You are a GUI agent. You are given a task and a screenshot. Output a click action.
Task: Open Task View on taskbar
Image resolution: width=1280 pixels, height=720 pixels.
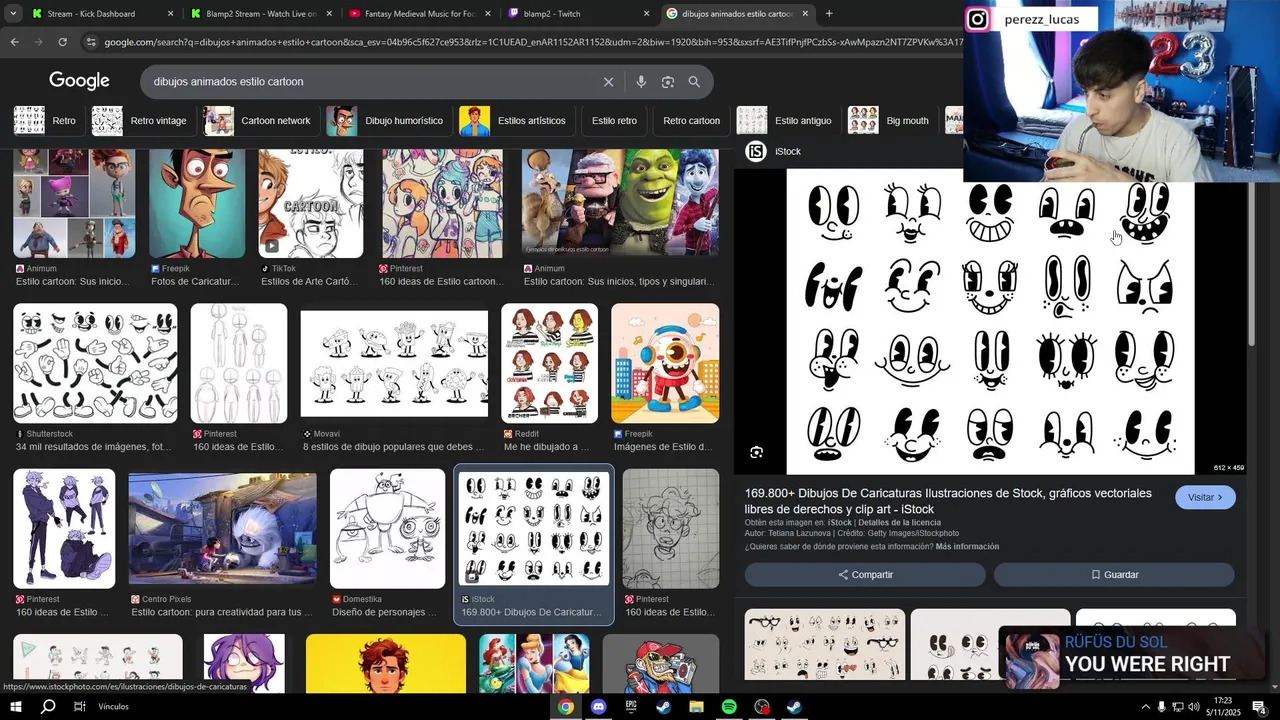(x=79, y=707)
